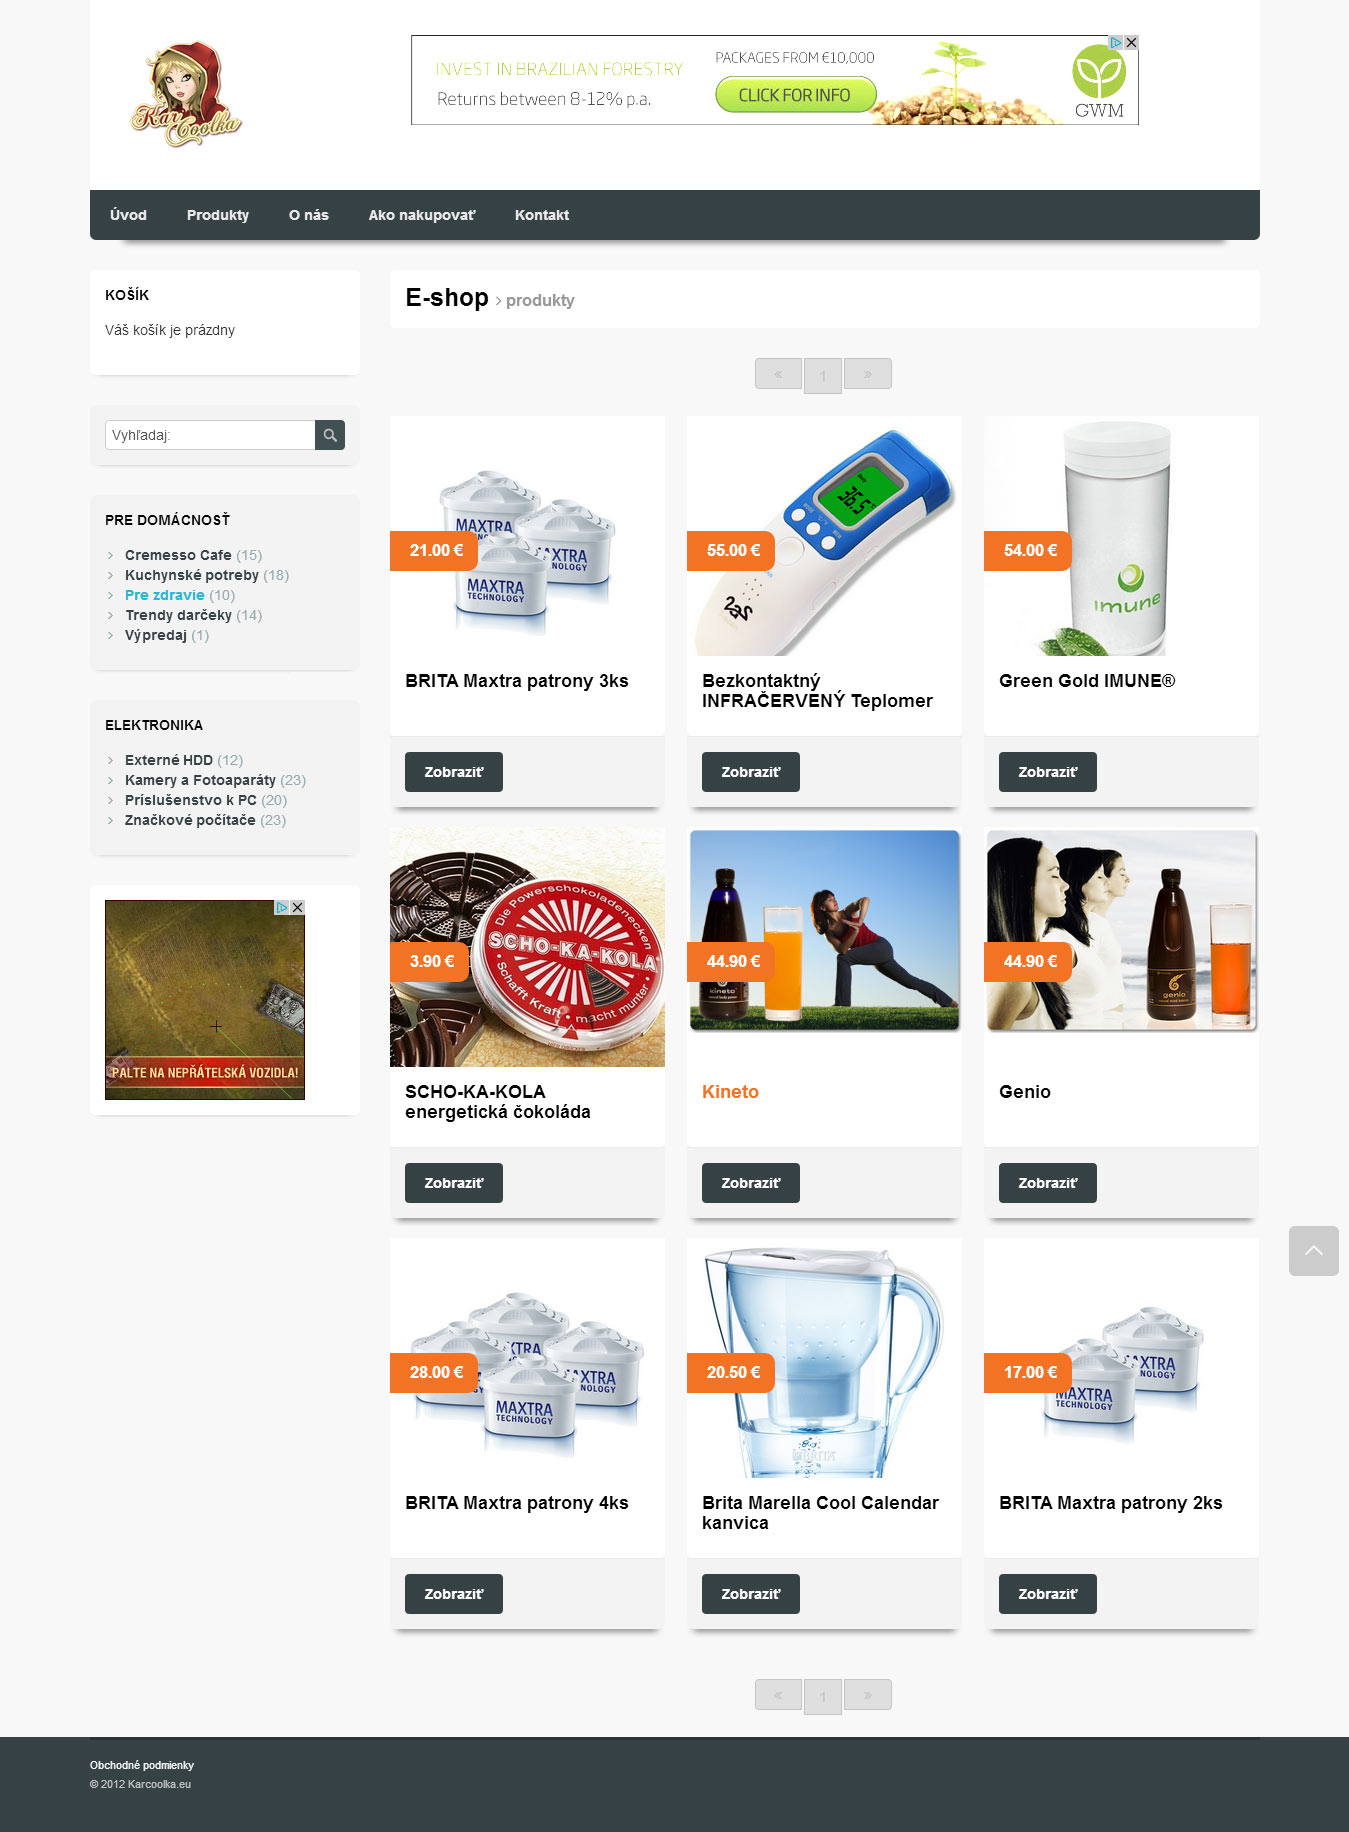Select the Pre zdravie category
This screenshot has width=1349, height=1832.
click(x=164, y=595)
